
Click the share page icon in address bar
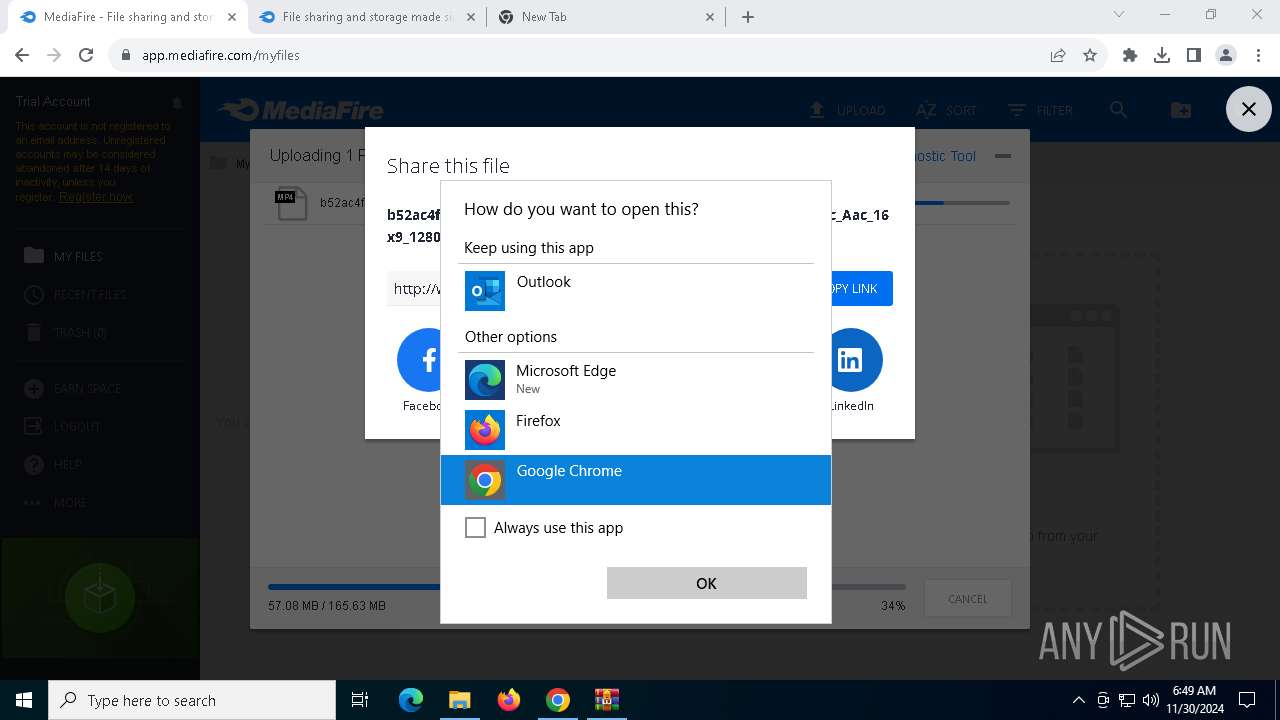[x=1058, y=55]
